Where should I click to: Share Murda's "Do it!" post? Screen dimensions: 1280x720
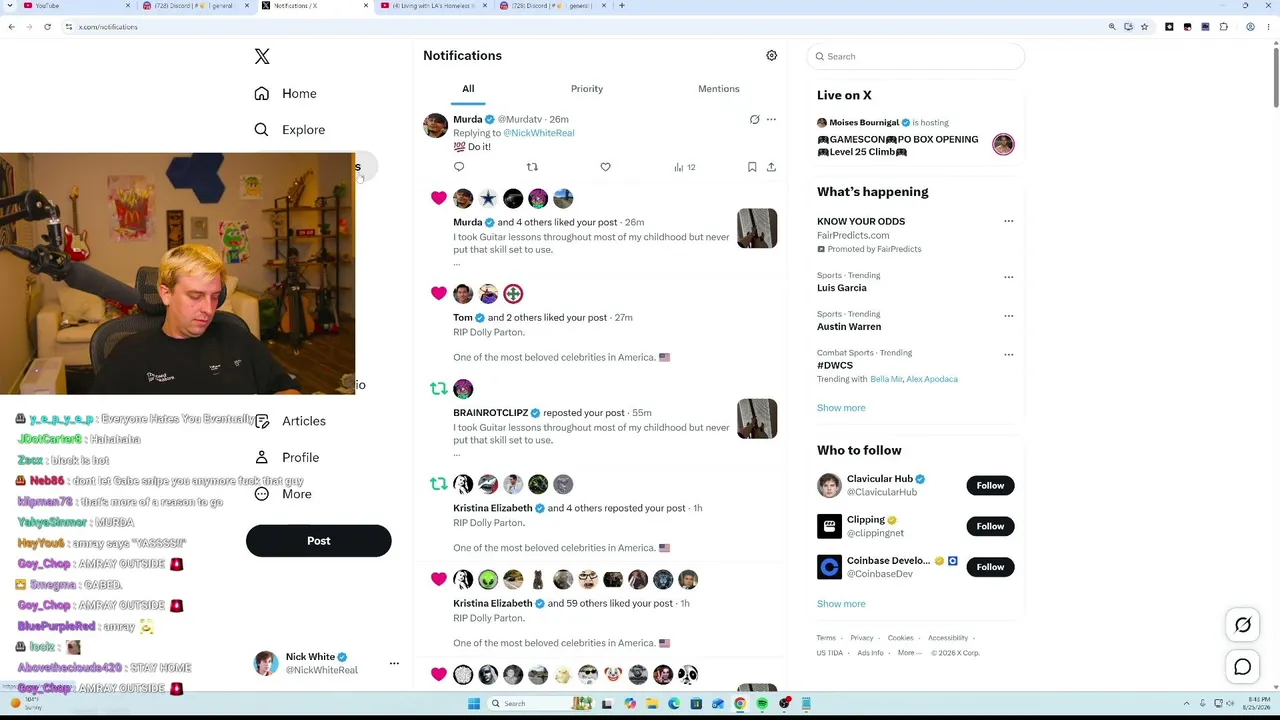click(x=771, y=167)
